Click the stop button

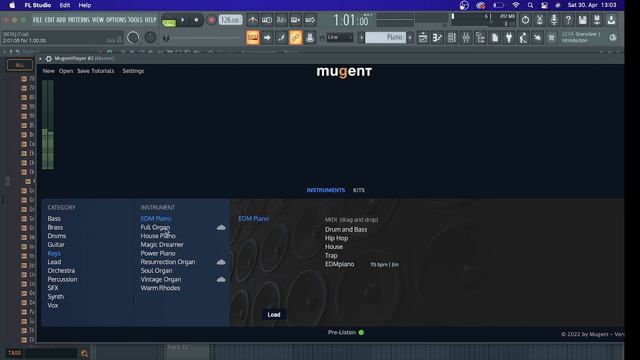pos(196,20)
